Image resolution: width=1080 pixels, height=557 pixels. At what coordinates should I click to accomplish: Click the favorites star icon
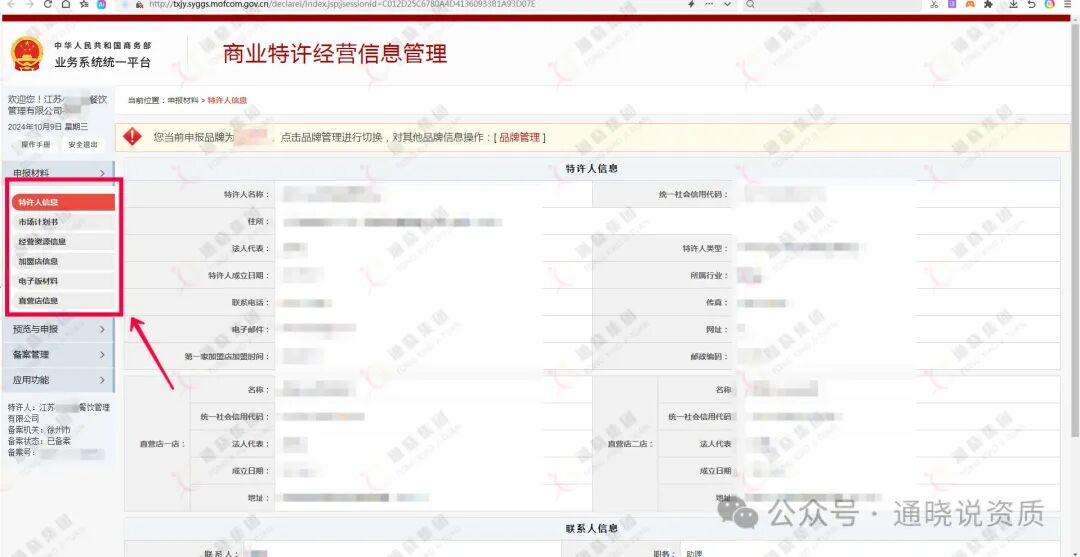84,4
